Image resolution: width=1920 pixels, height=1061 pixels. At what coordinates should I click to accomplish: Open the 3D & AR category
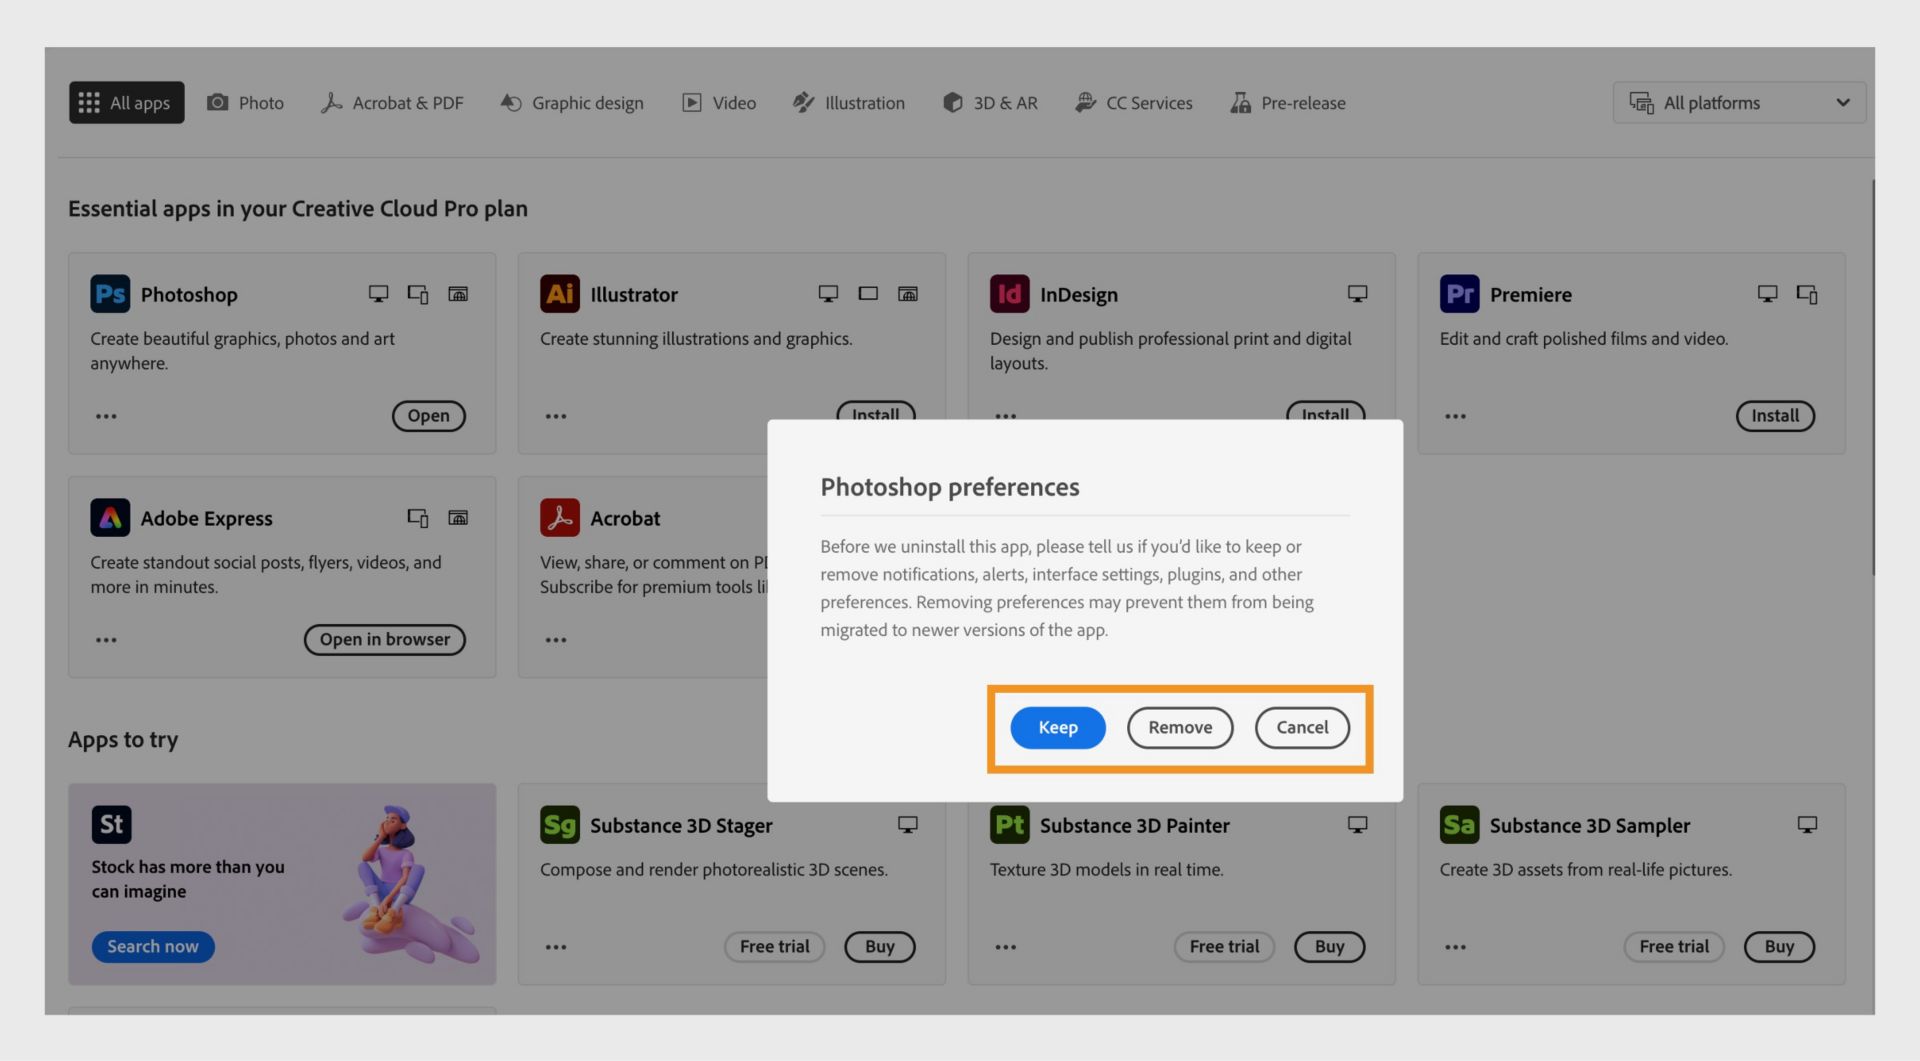[x=990, y=102]
